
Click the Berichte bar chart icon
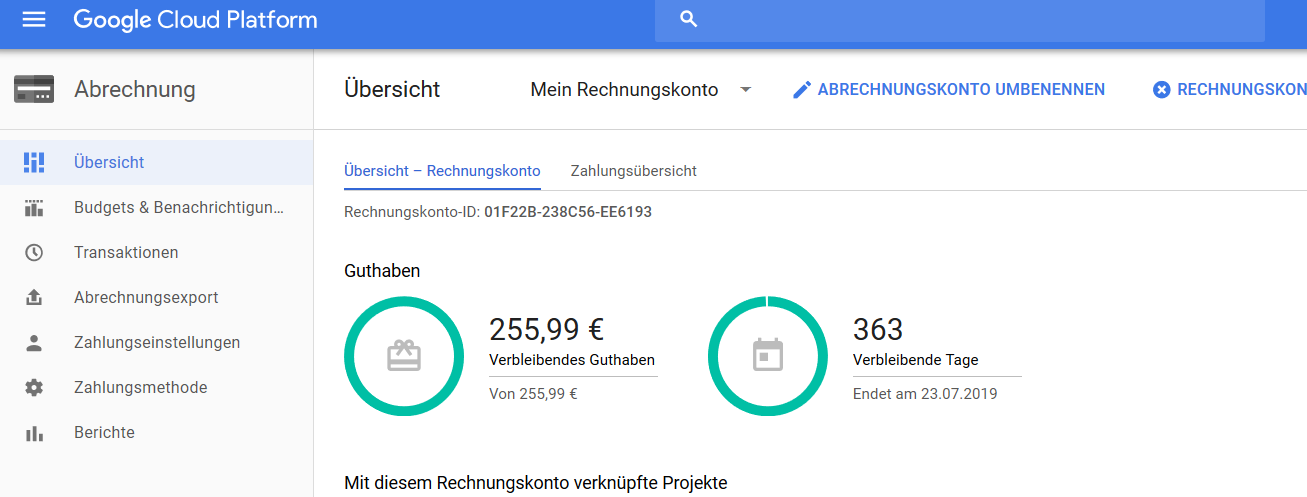coord(34,433)
